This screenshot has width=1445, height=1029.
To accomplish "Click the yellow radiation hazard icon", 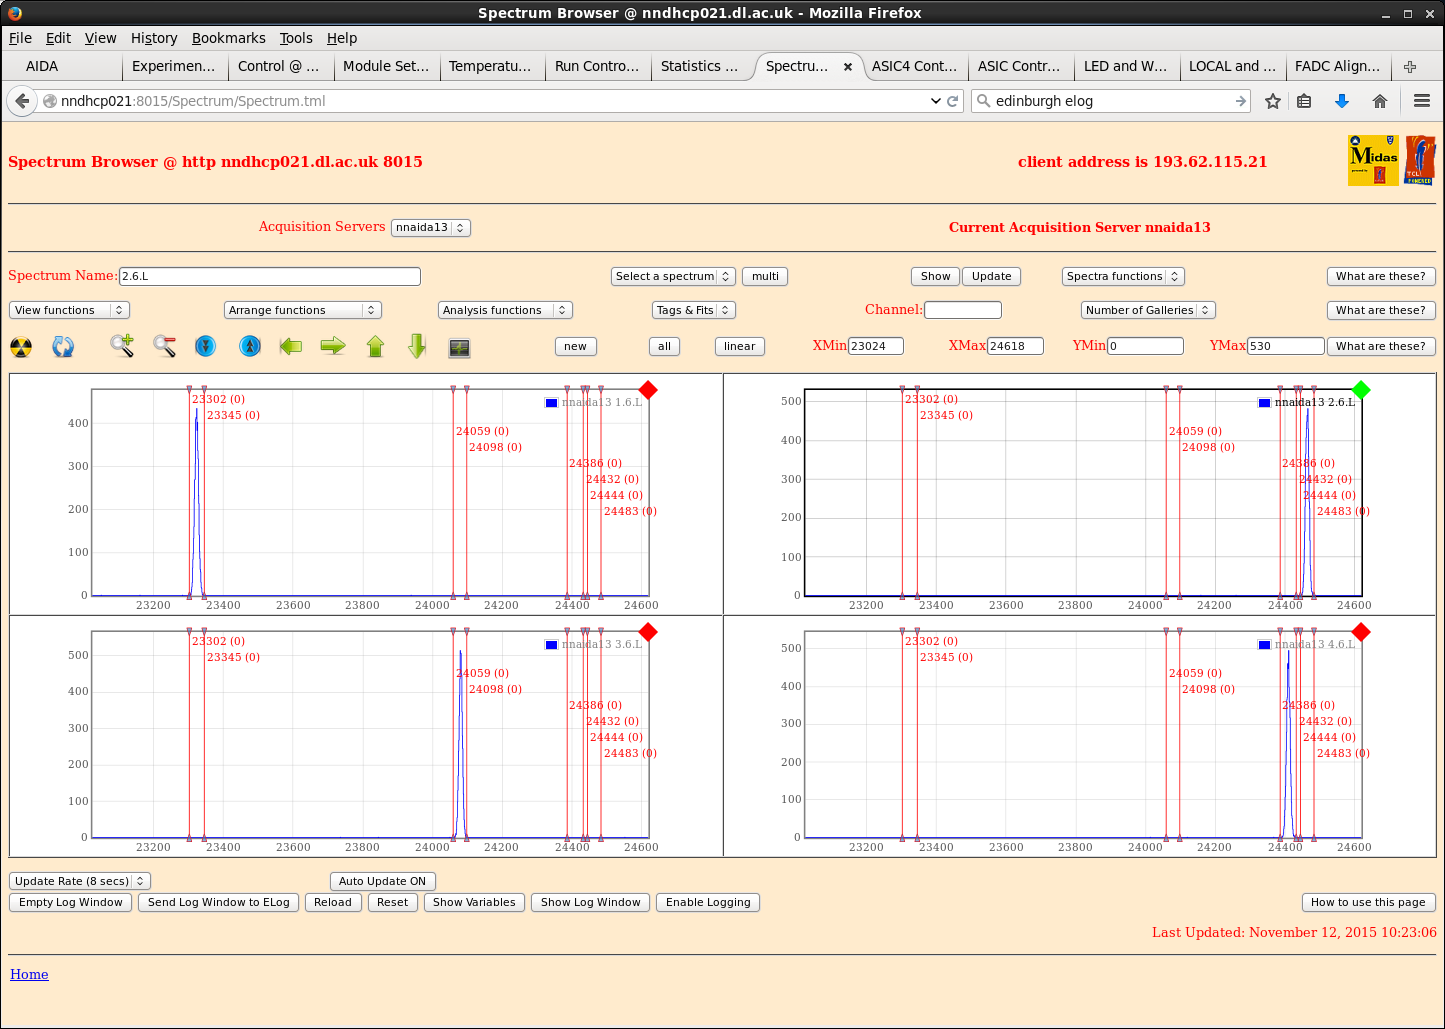I will point(21,347).
